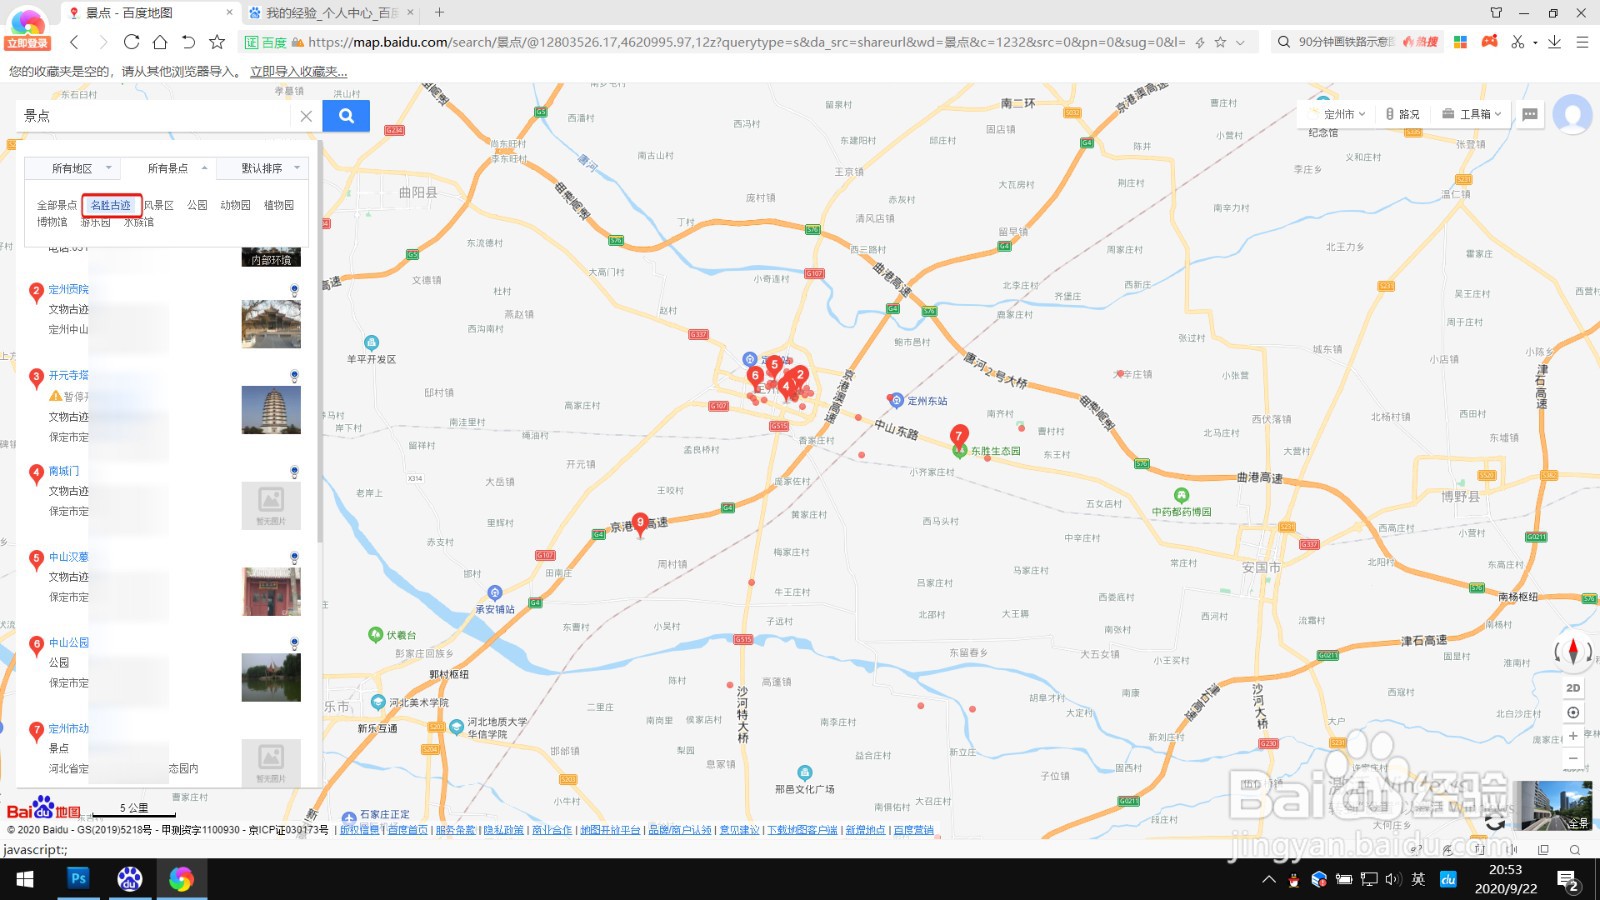Click the scissors screenshot tool icon
This screenshot has height=900, width=1600.
pos(1518,42)
